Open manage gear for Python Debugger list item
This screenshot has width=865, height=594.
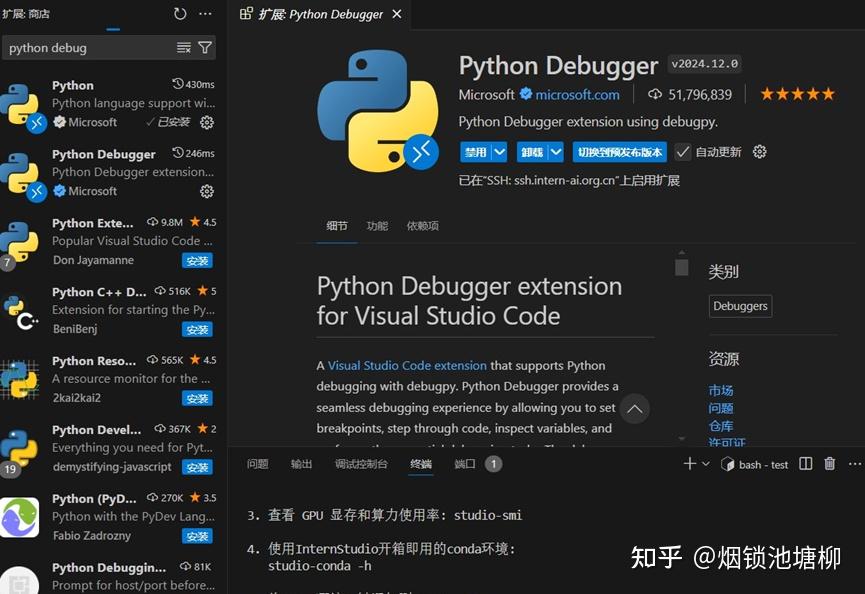[x=207, y=191]
